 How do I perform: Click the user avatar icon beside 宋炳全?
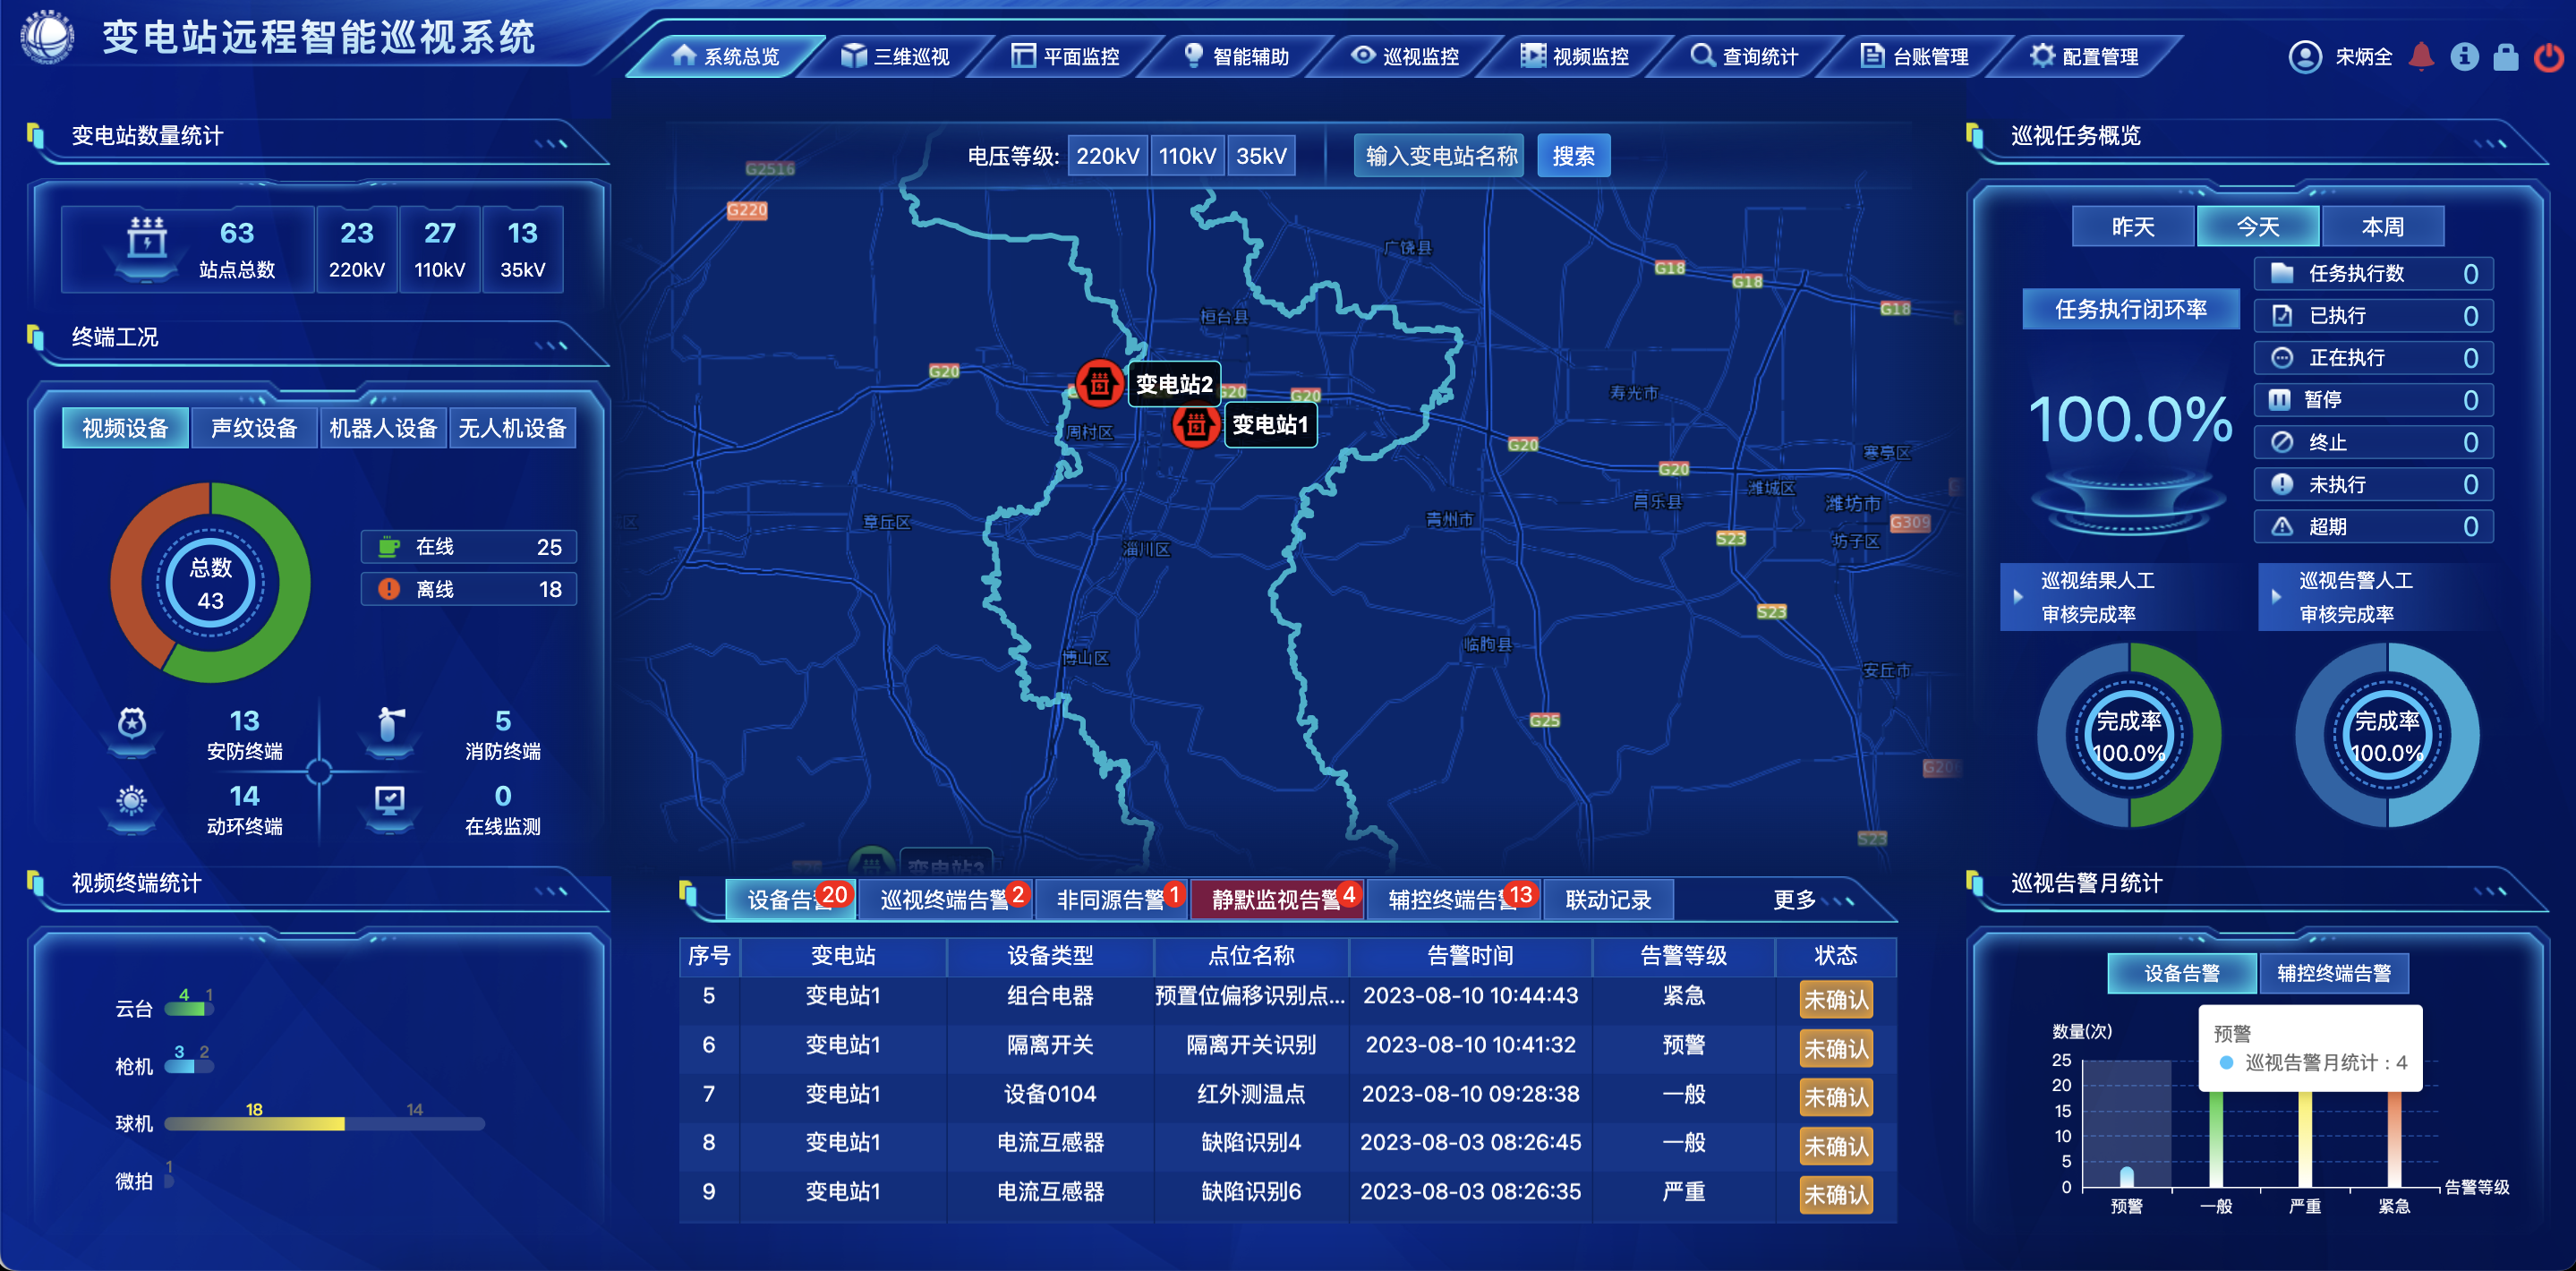point(2305,56)
